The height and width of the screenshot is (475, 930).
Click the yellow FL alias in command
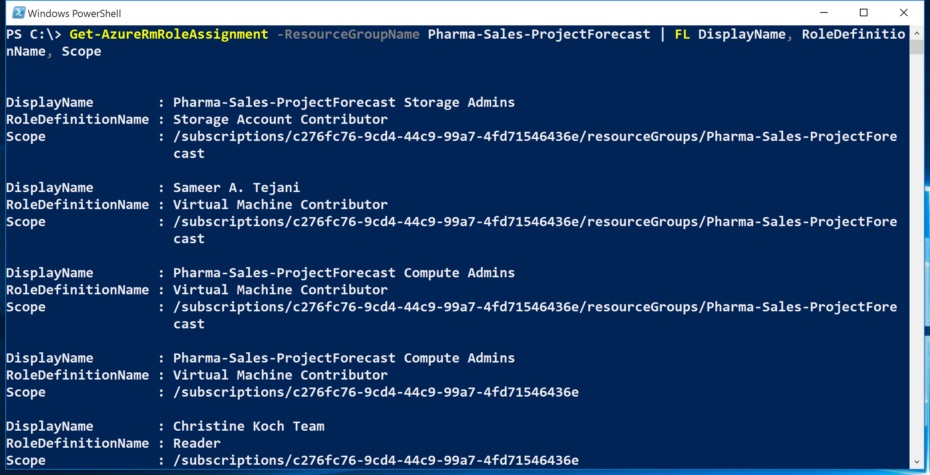(682, 34)
